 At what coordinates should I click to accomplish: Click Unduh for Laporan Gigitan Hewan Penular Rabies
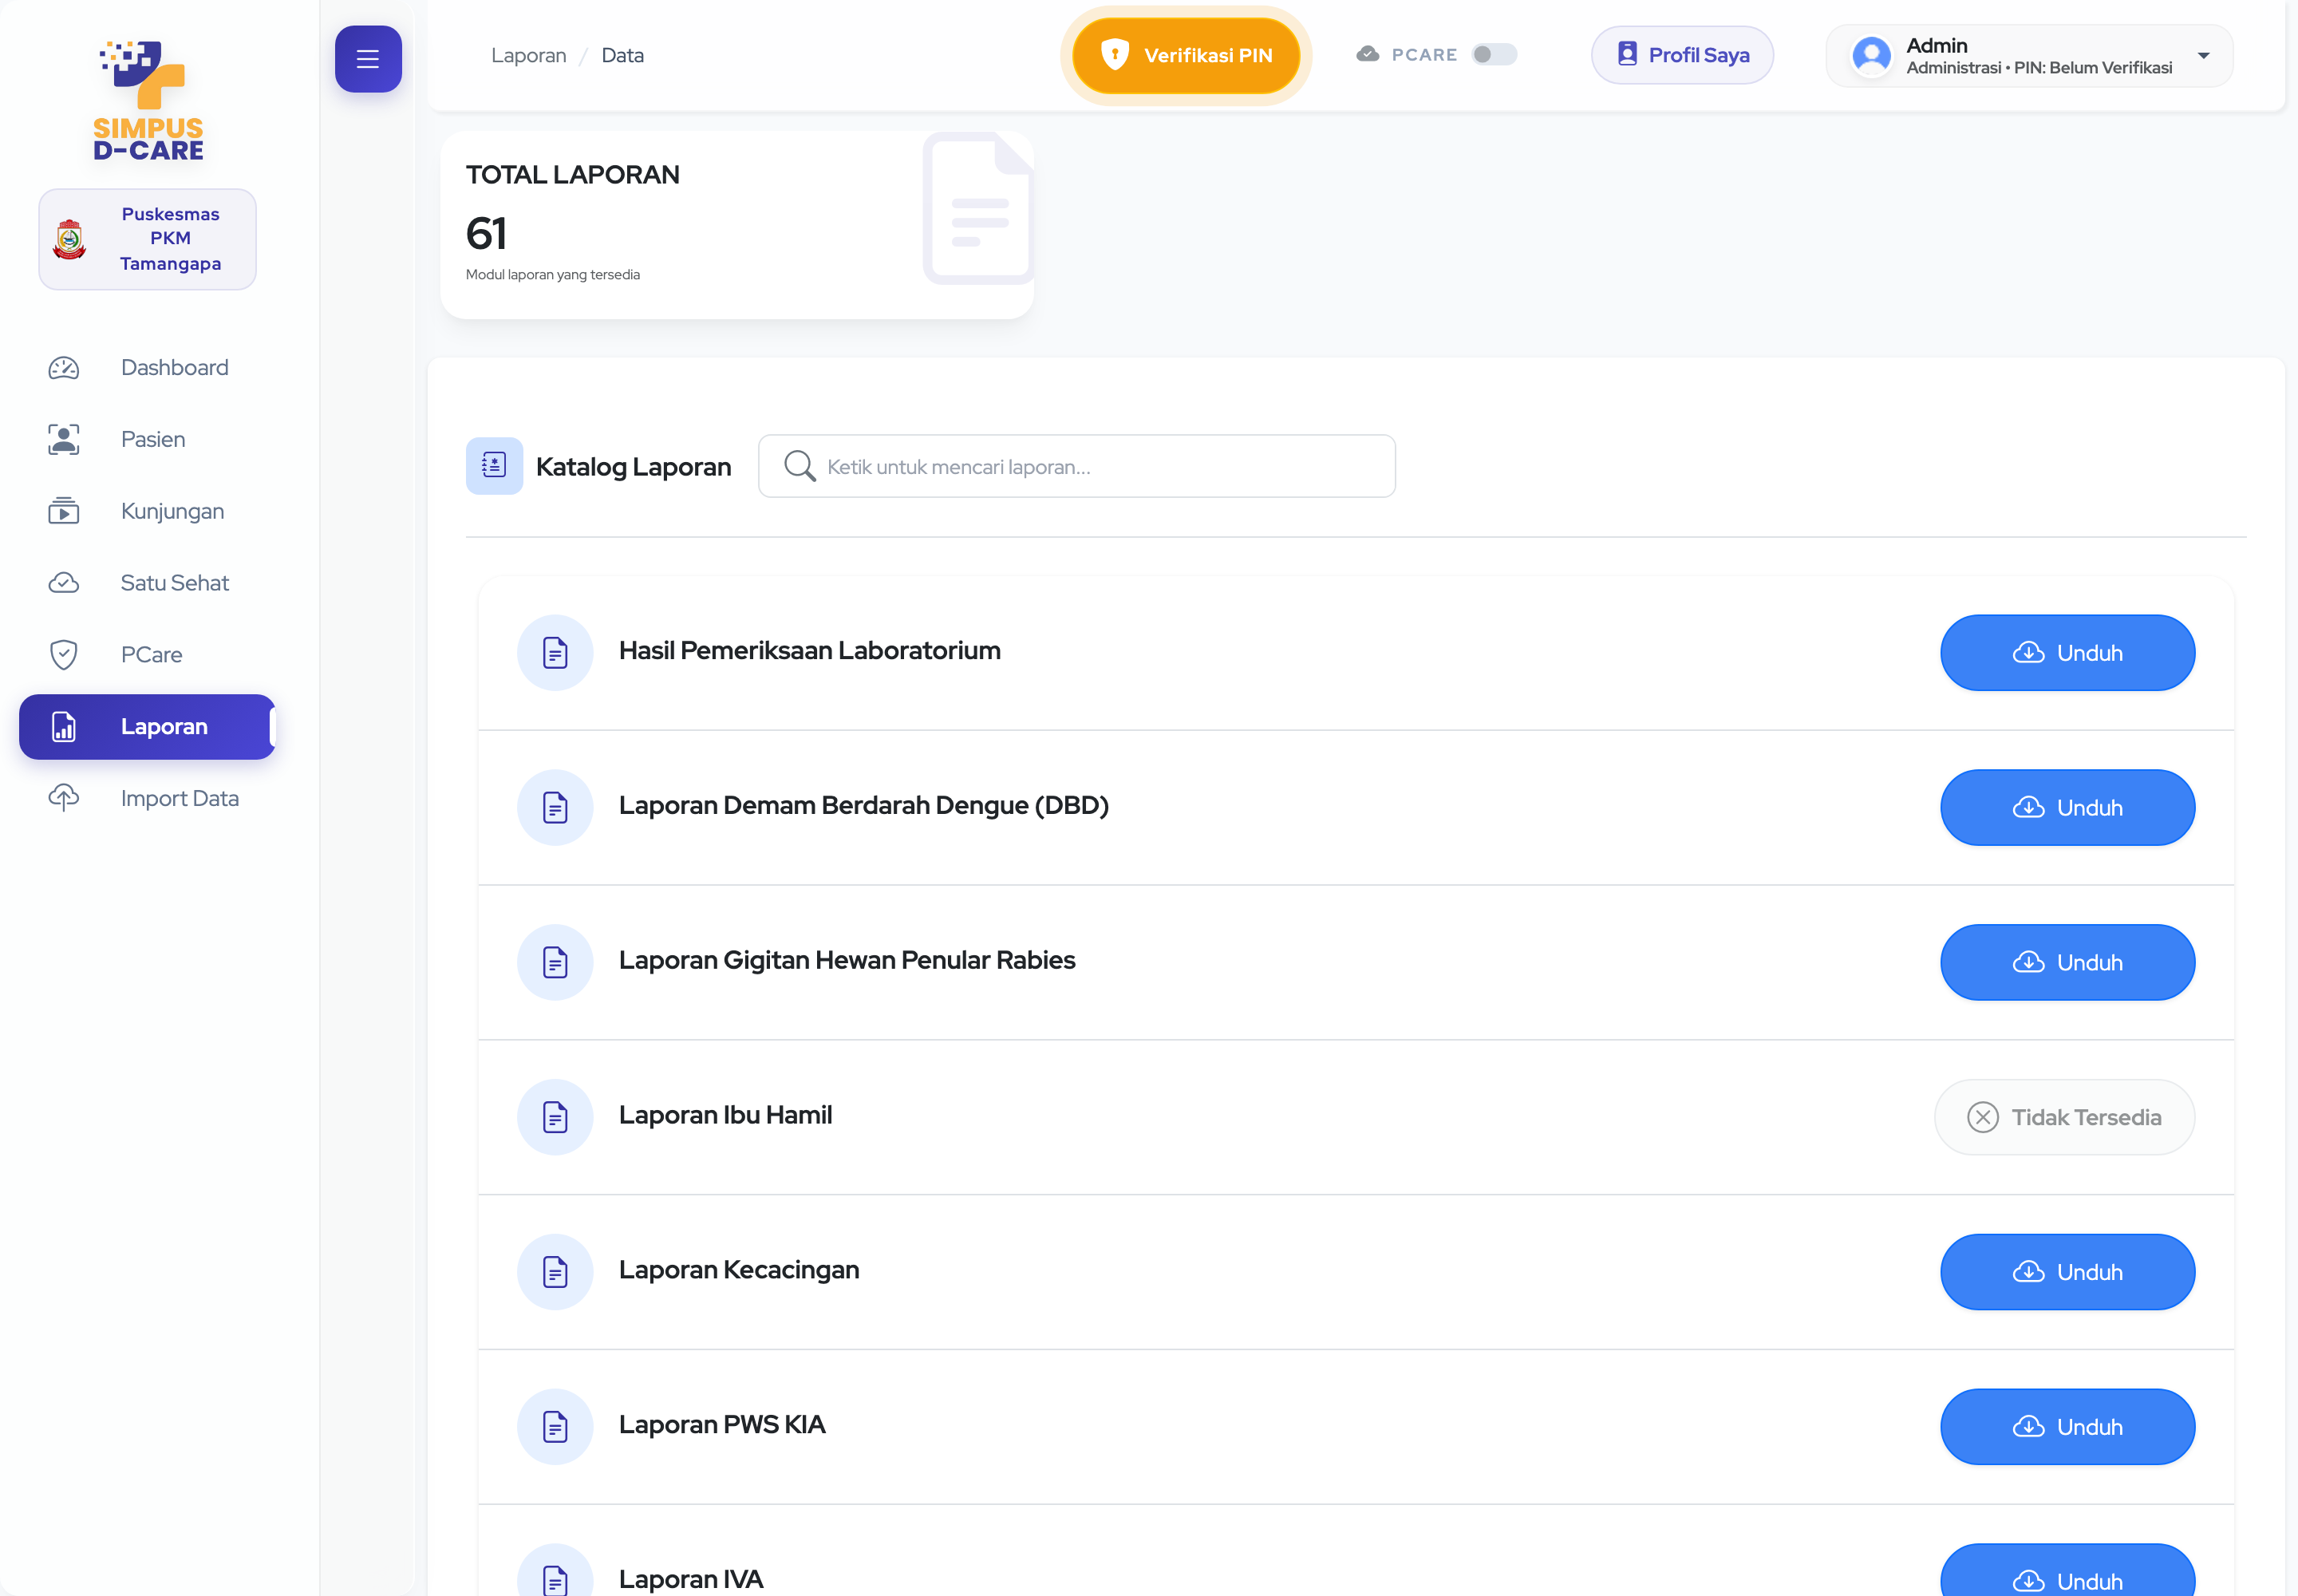click(2068, 963)
